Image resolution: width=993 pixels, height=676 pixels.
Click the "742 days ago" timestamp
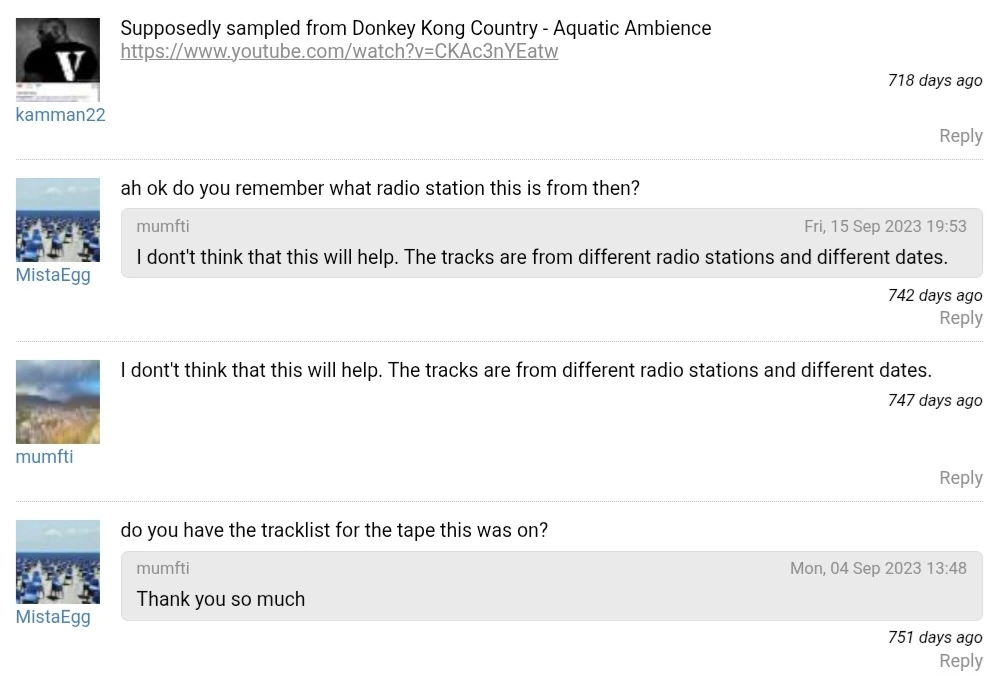pyautogui.click(x=935, y=296)
